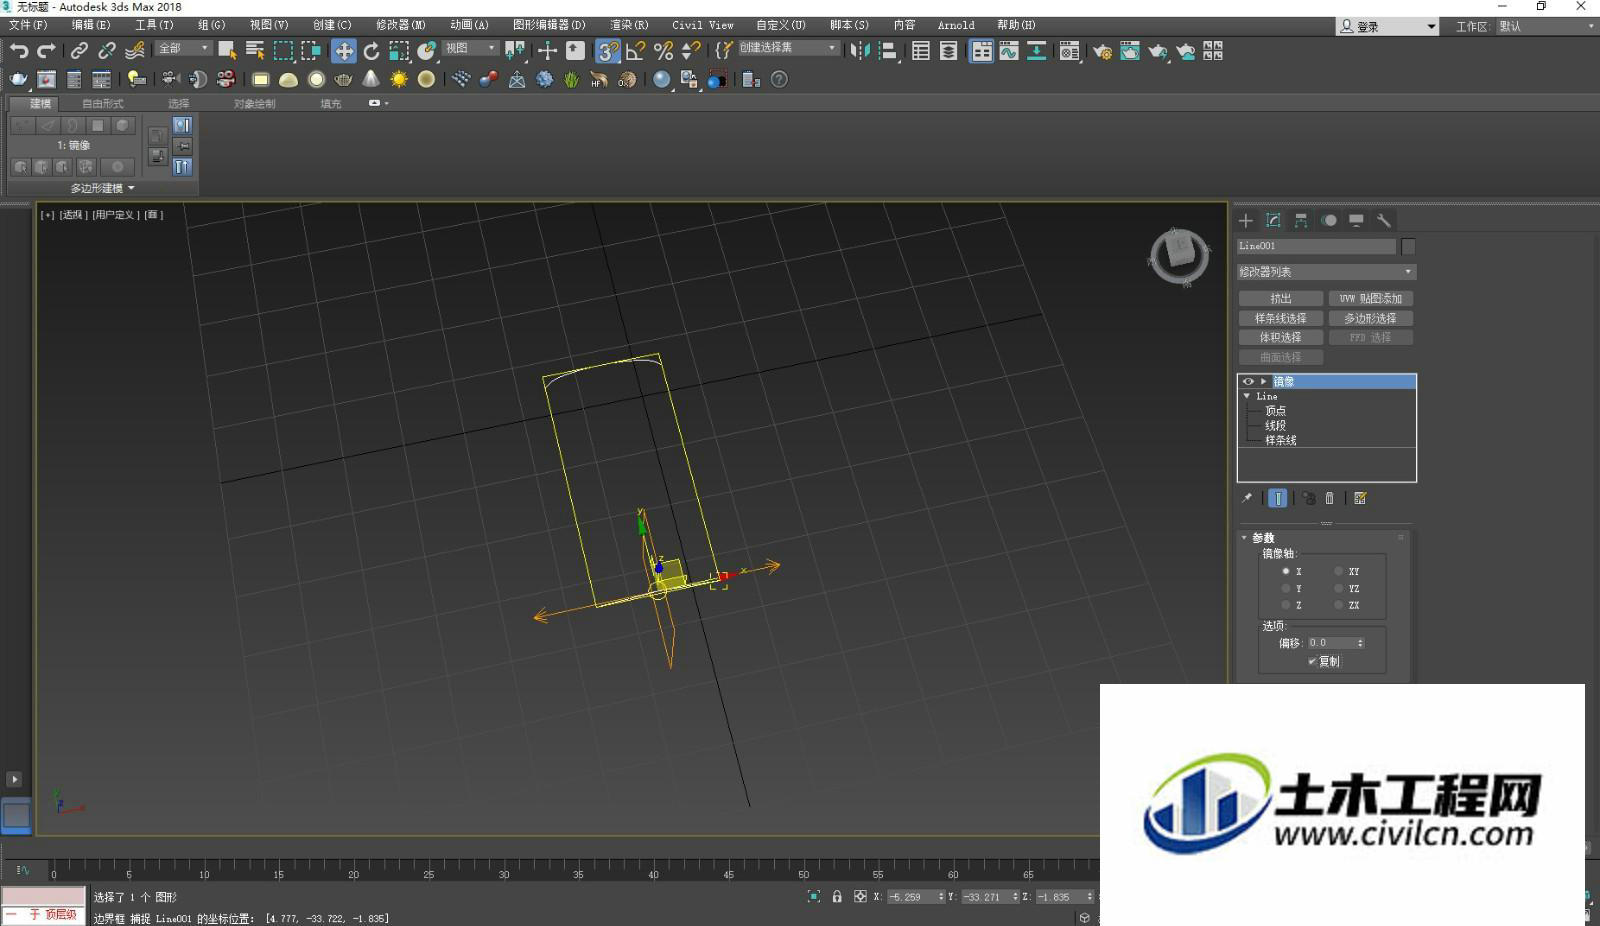Switch to the 对象绘制 ribbon tab
Screen dimensions: 1600x926
(255, 103)
